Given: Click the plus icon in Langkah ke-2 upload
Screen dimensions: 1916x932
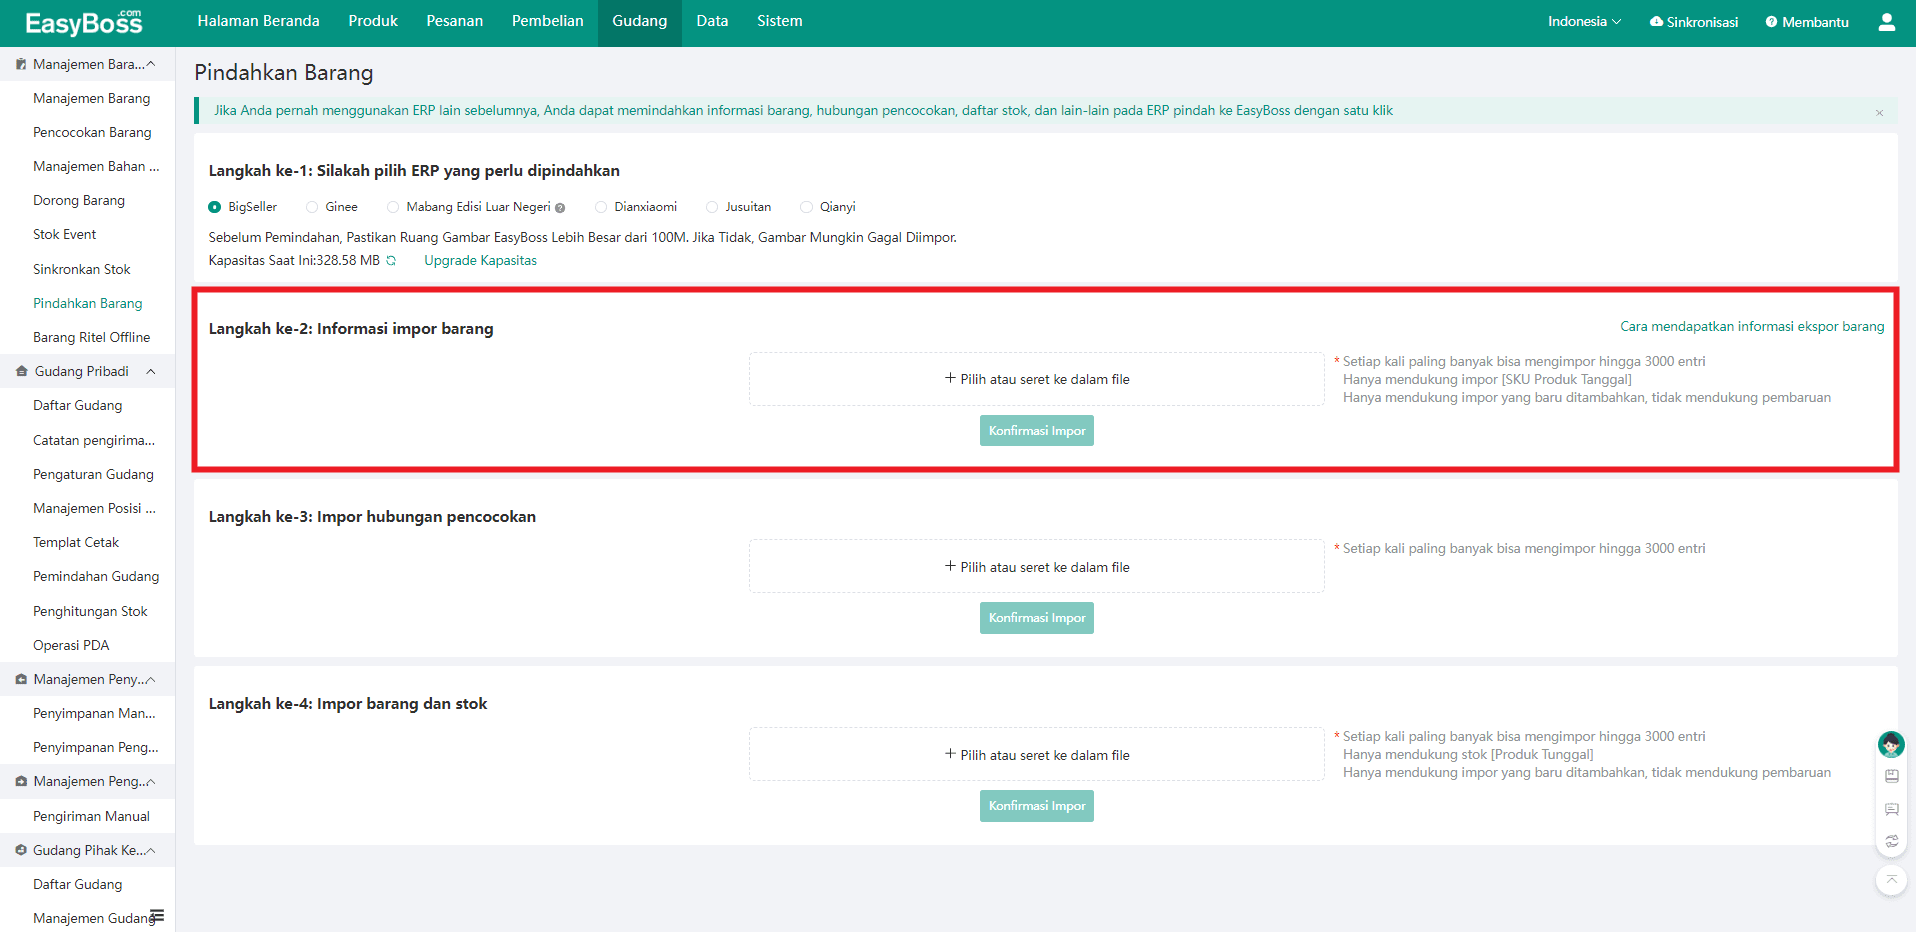Looking at the screenshot, I should pyautogui.click(x=950, y=378).
